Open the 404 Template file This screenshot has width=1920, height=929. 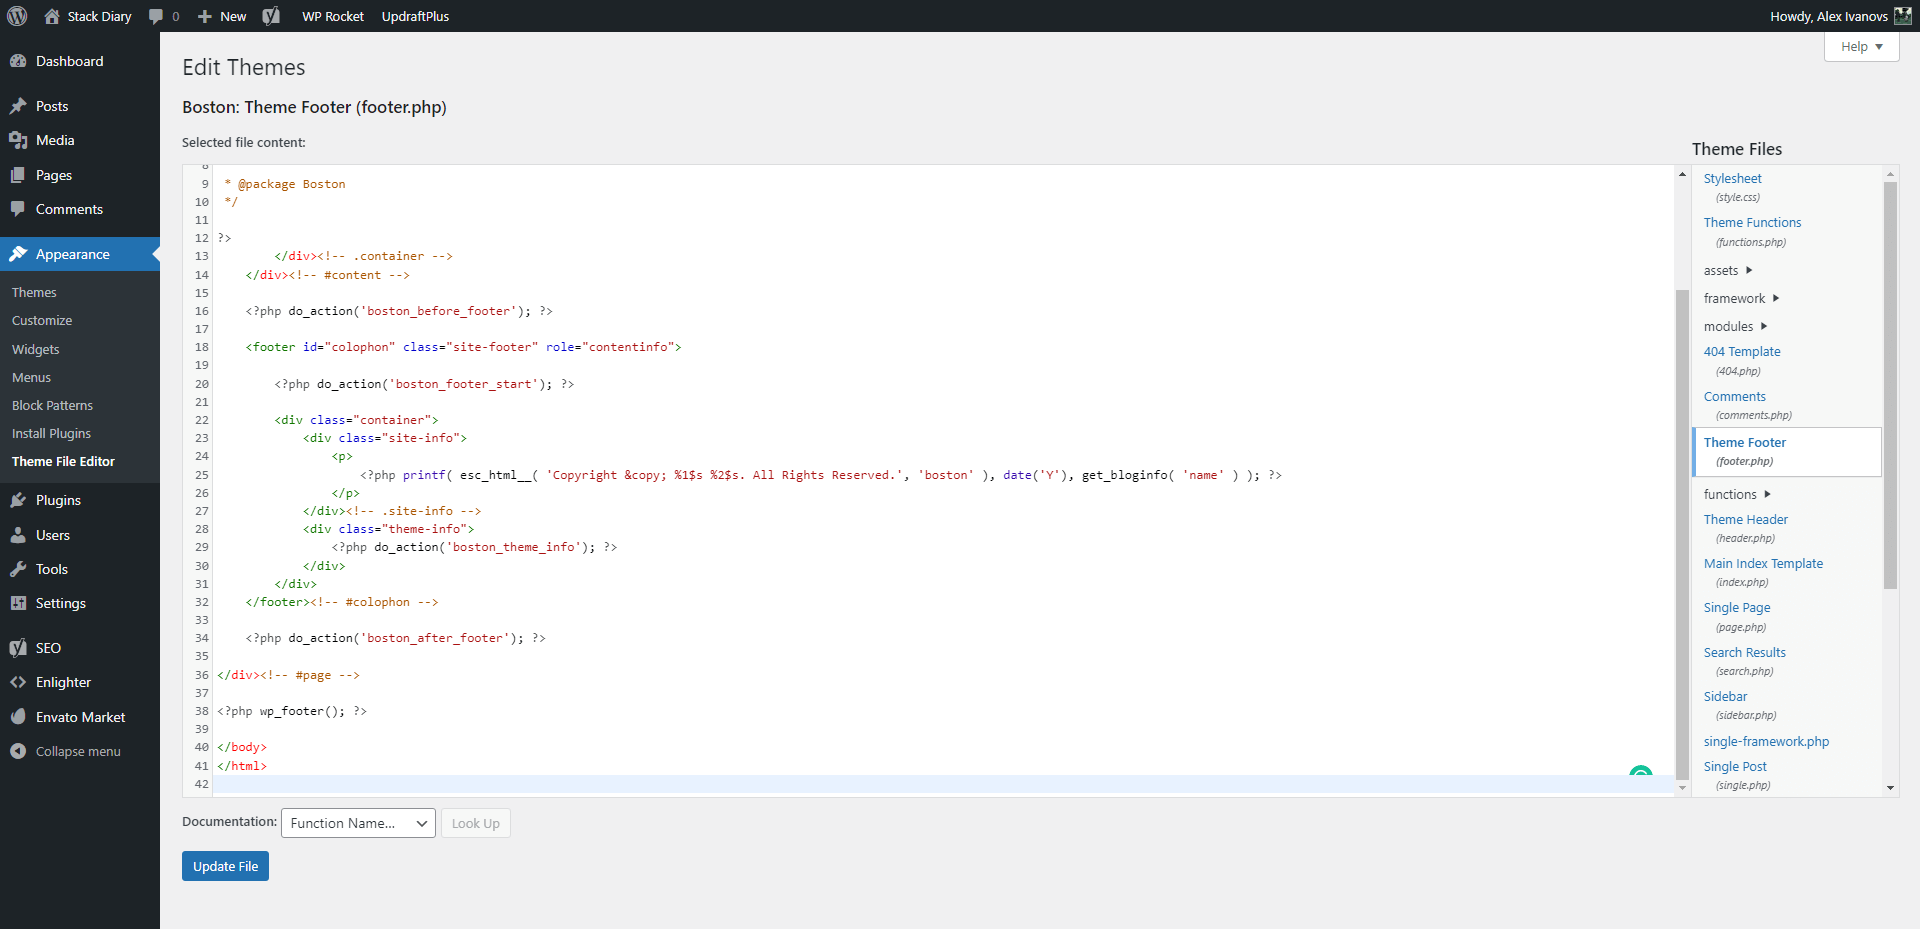1742,351
